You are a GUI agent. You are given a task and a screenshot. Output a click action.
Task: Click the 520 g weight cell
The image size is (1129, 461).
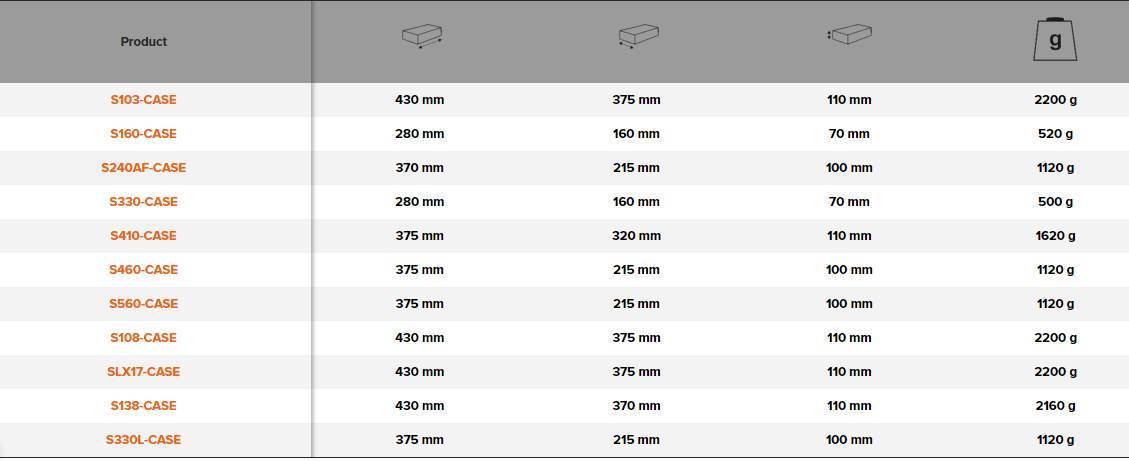pos(1055,134)
